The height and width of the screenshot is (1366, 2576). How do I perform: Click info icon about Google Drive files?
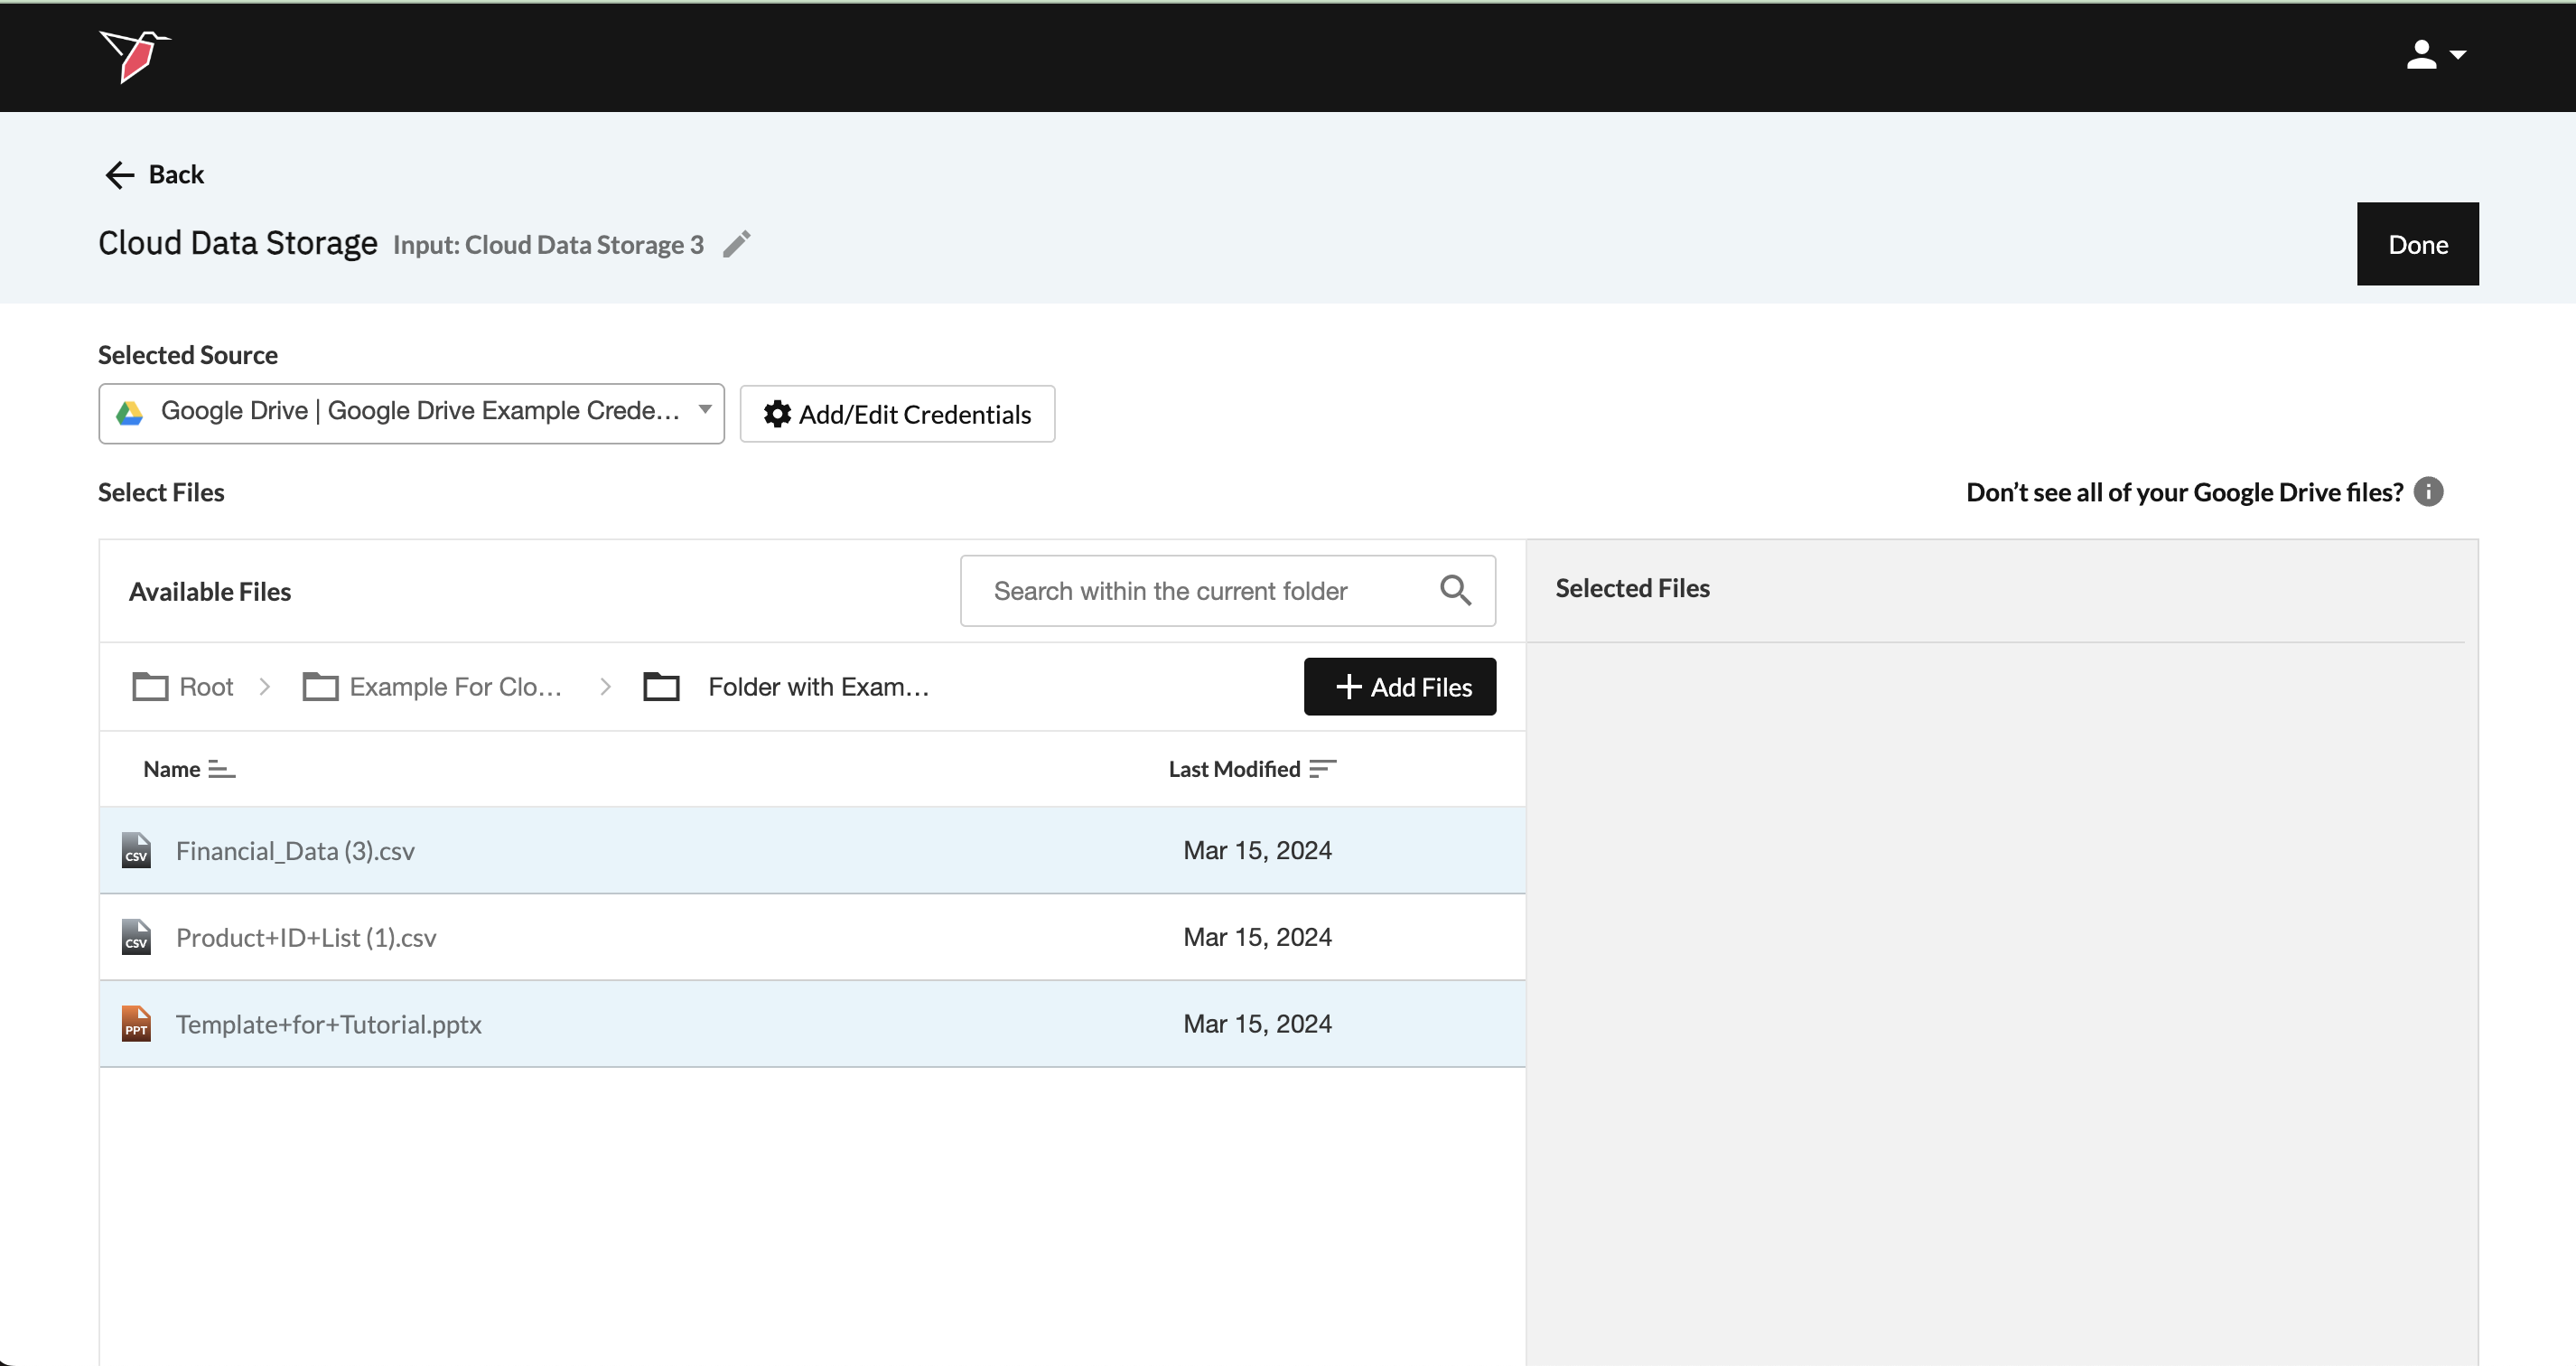tap(2428, 492)
